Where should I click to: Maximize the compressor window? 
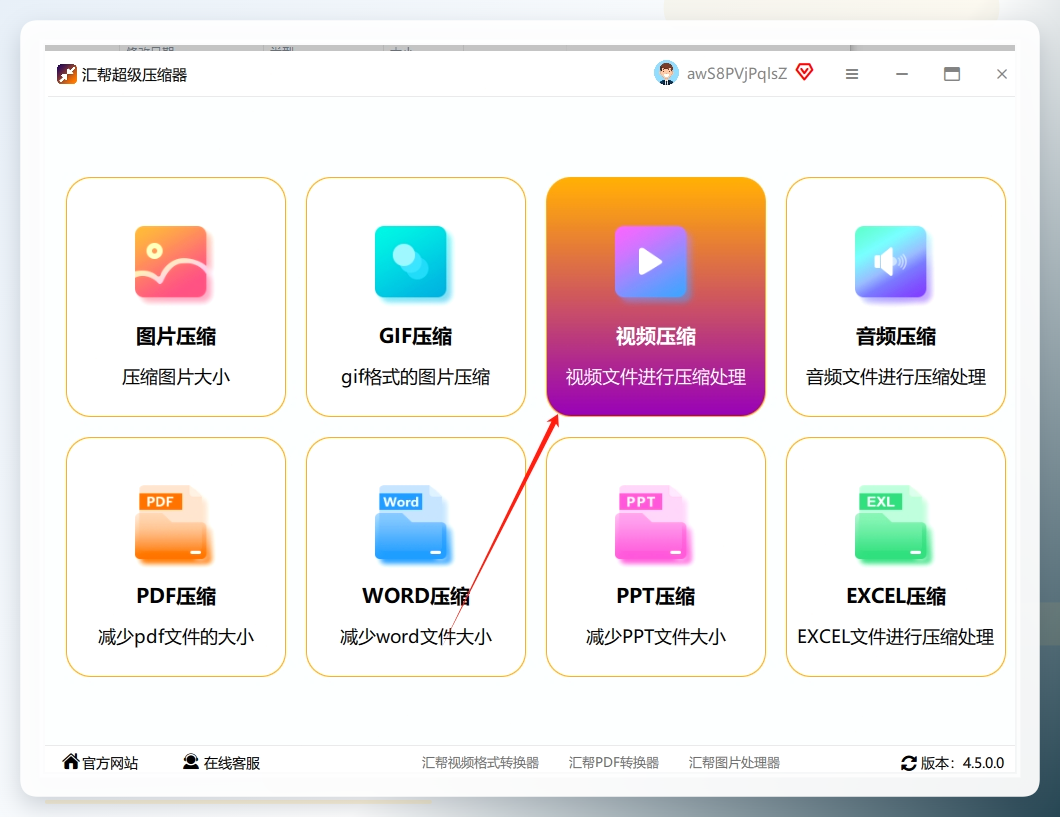(x=952, y=74)
